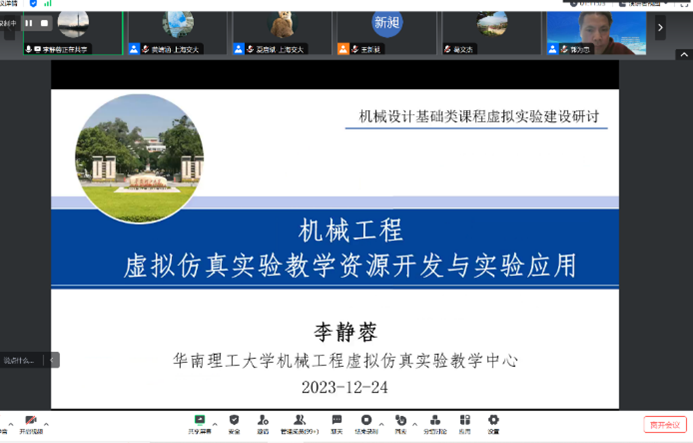Expand the audio options arrow
Image resolution: width=693 pixels, height=443 pixels.
pyautogui.click(x=11, y=421)
